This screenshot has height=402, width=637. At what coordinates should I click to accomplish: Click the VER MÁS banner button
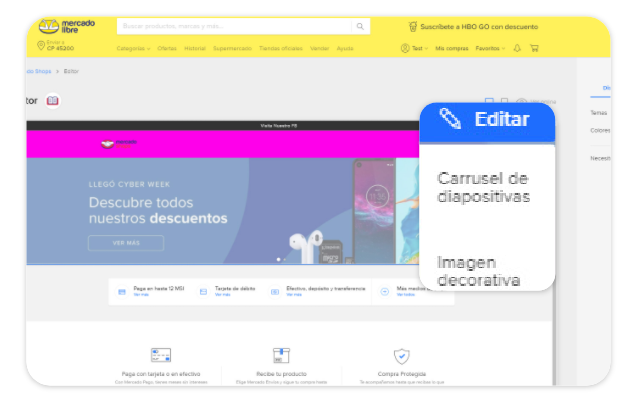pos(126,243)
